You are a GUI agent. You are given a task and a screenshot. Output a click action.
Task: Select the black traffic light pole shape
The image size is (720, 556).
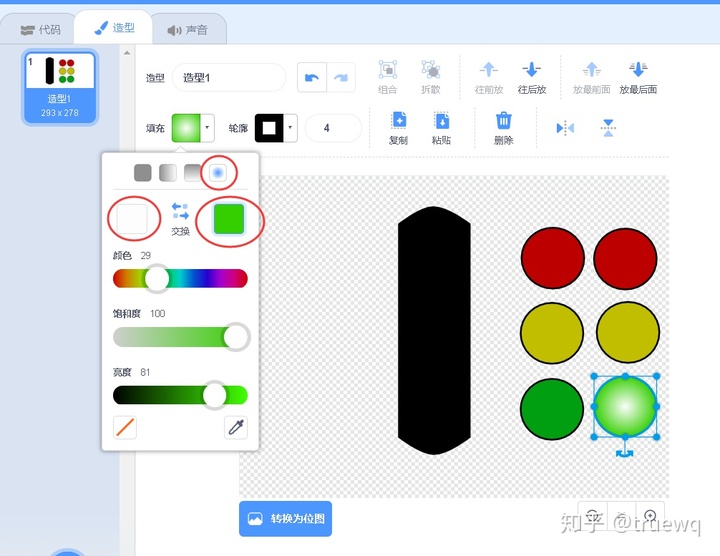click(x=434, y=331)
